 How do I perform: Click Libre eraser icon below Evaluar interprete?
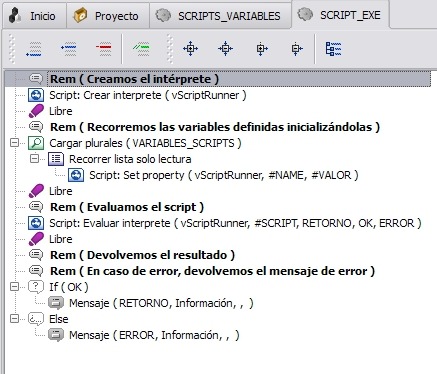click(36, 239)
